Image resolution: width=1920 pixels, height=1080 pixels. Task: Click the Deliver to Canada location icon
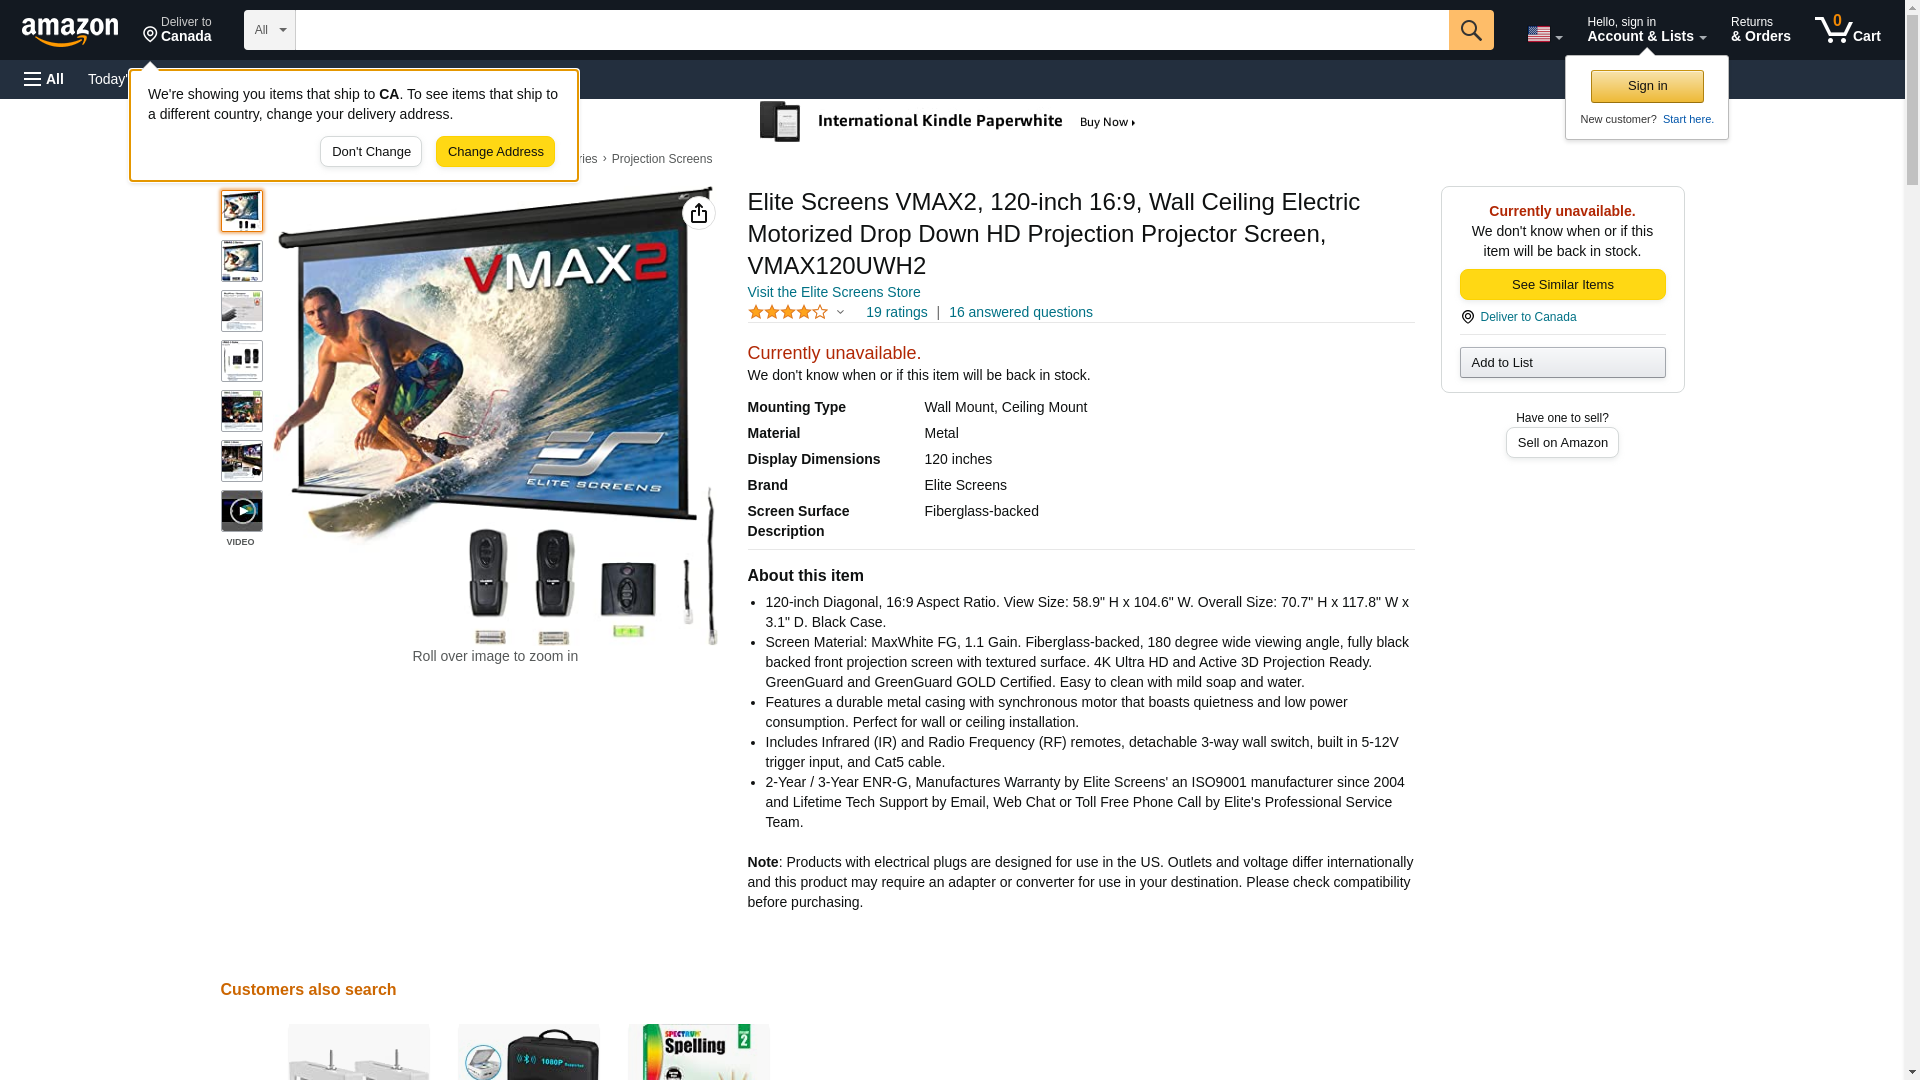(1467, 317)
